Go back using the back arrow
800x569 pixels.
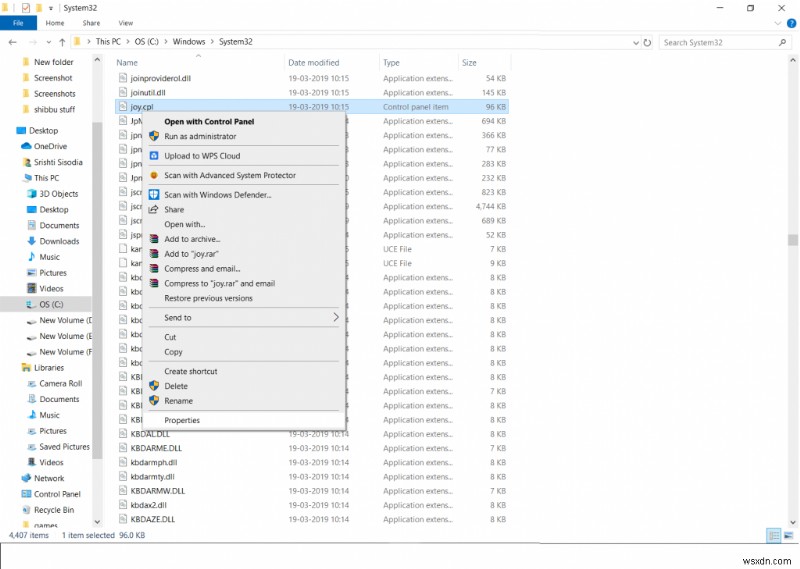[x=13, y=42]
